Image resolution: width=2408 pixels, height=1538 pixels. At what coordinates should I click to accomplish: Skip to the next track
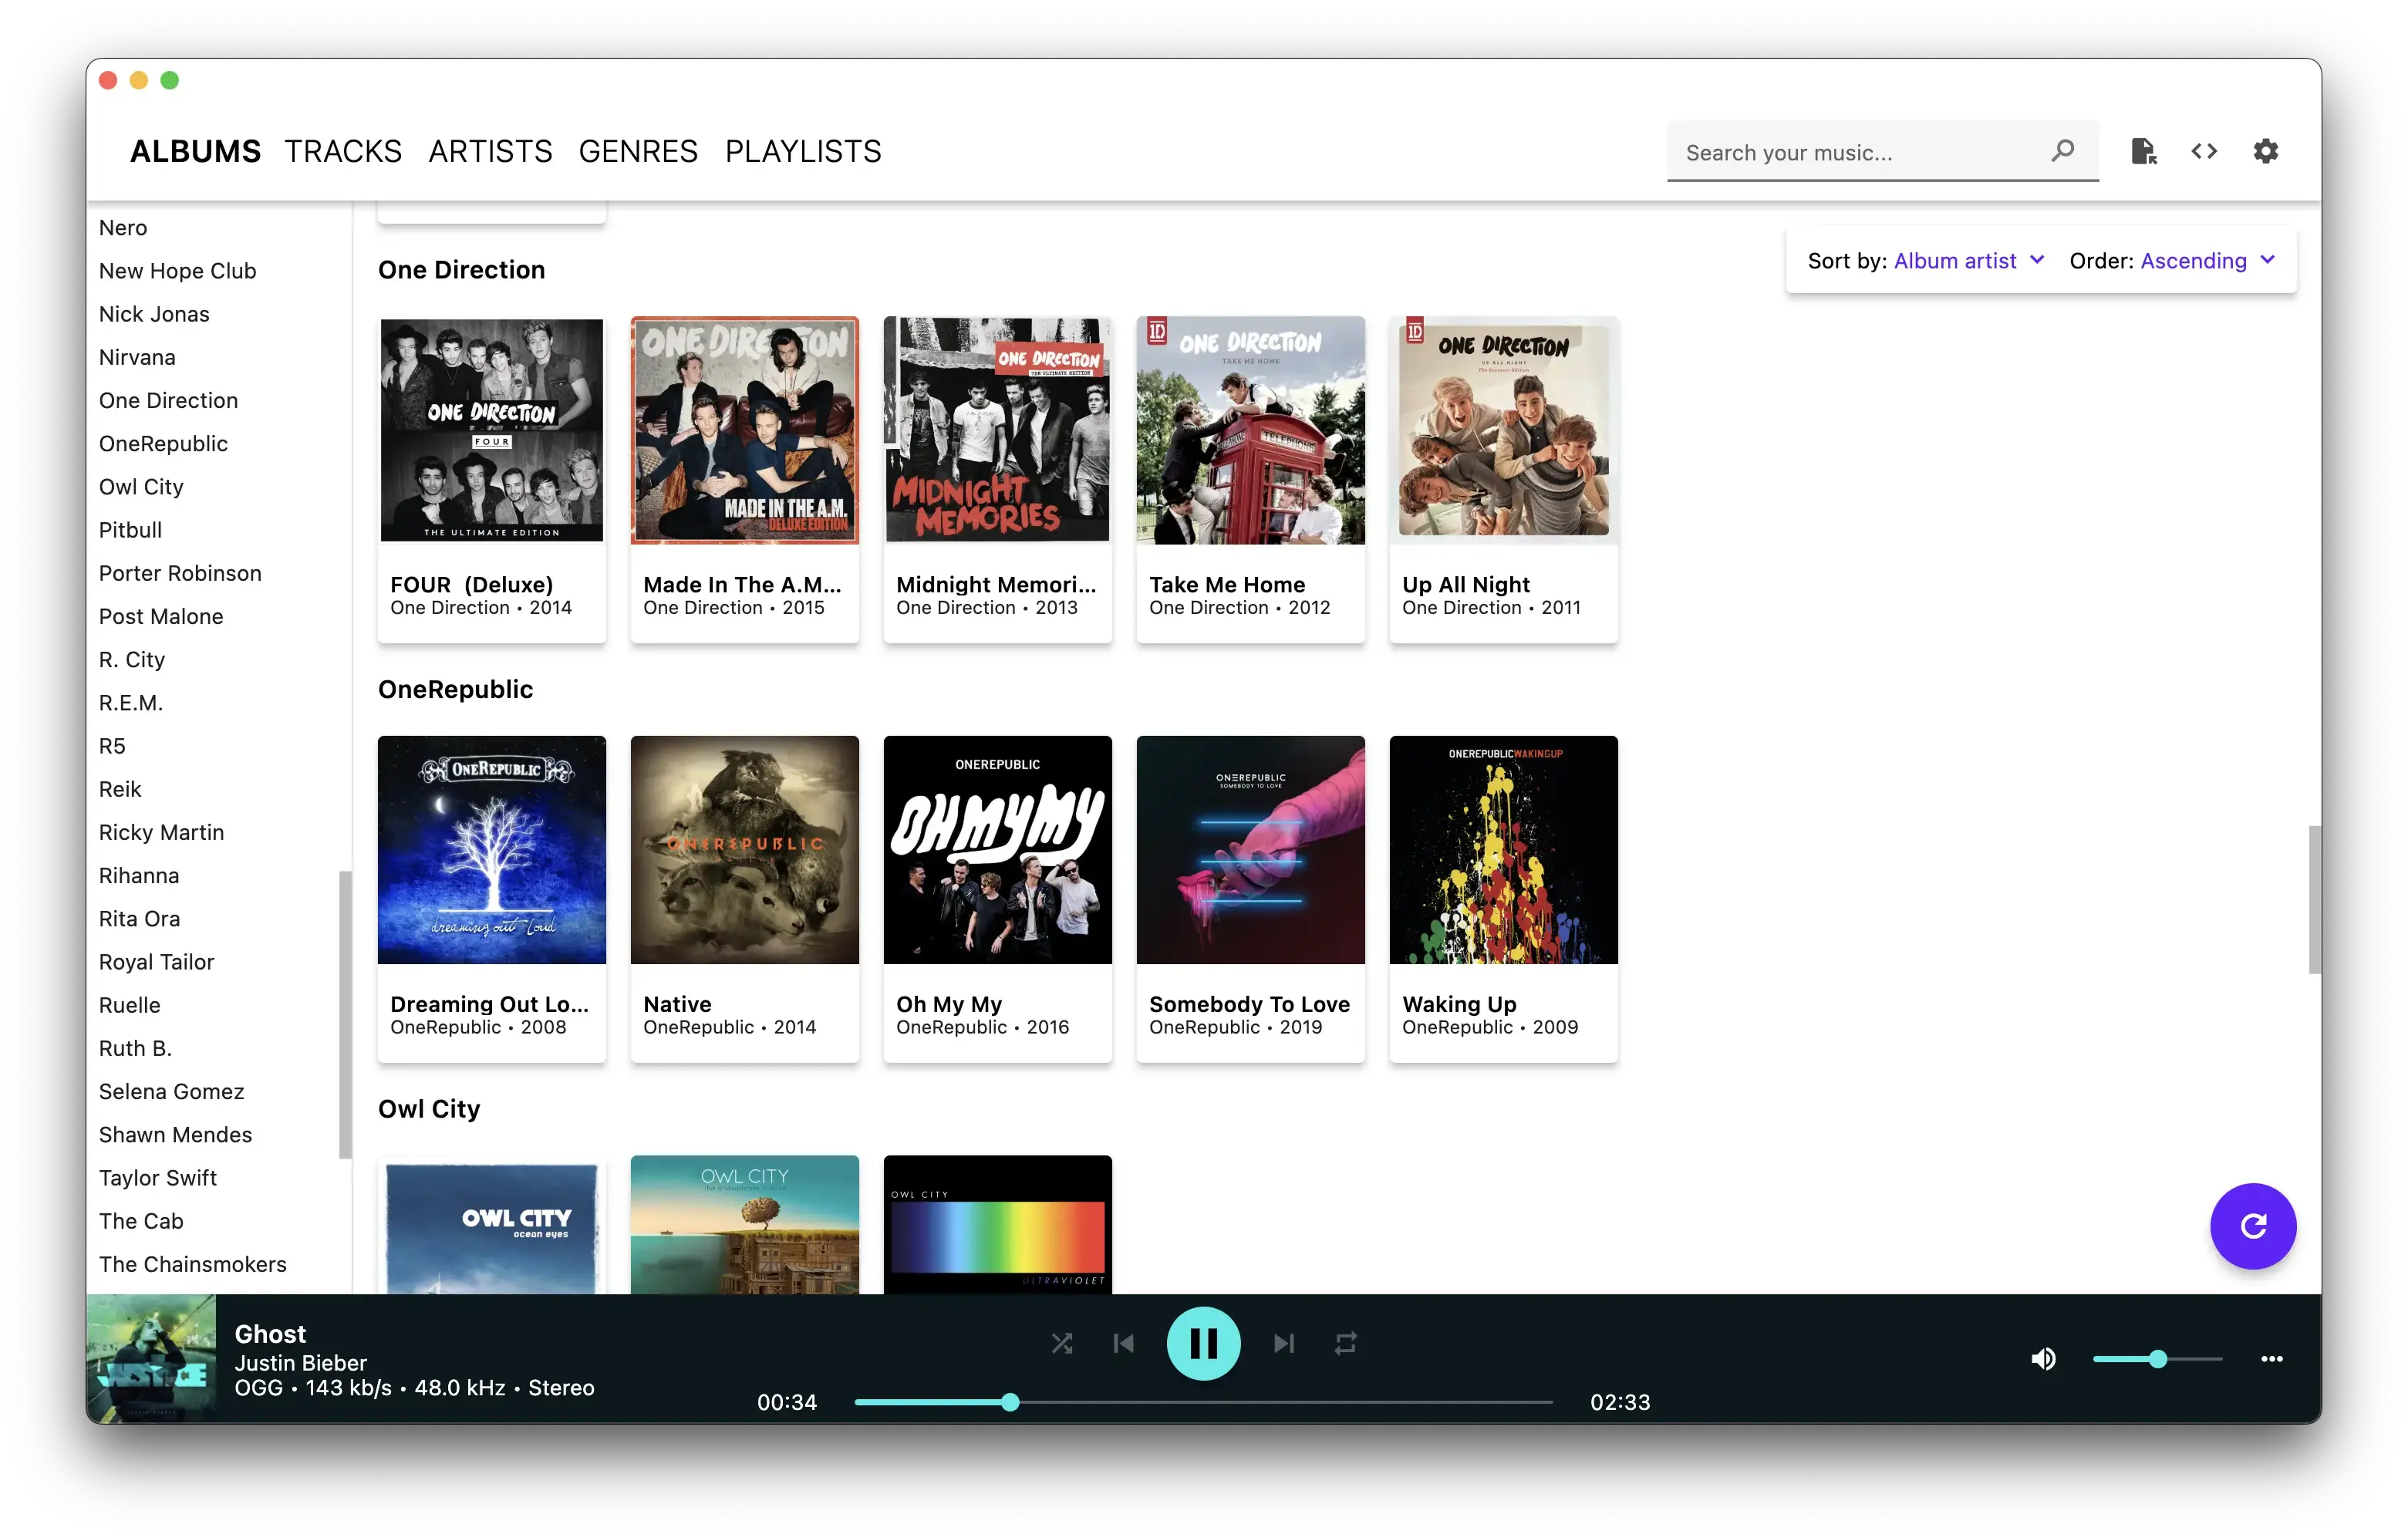click(1284, 1343)
